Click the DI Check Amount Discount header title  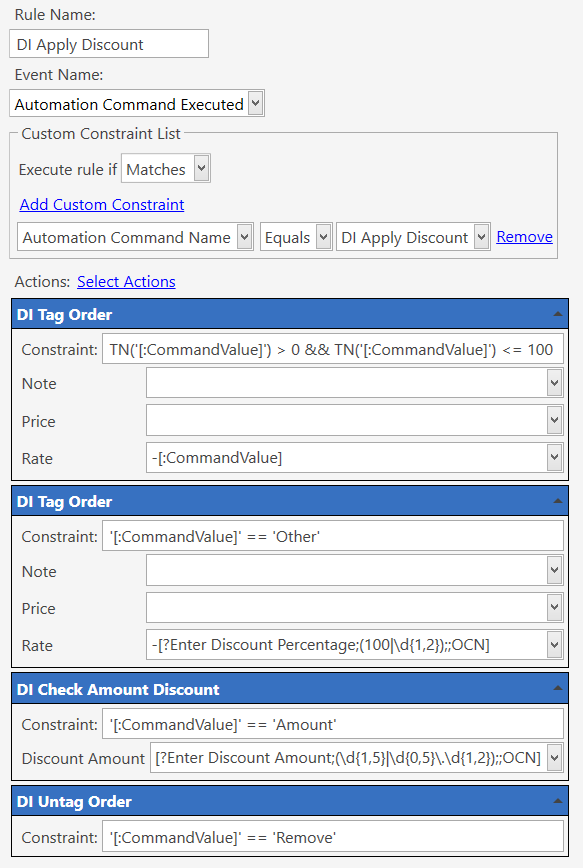118,689
